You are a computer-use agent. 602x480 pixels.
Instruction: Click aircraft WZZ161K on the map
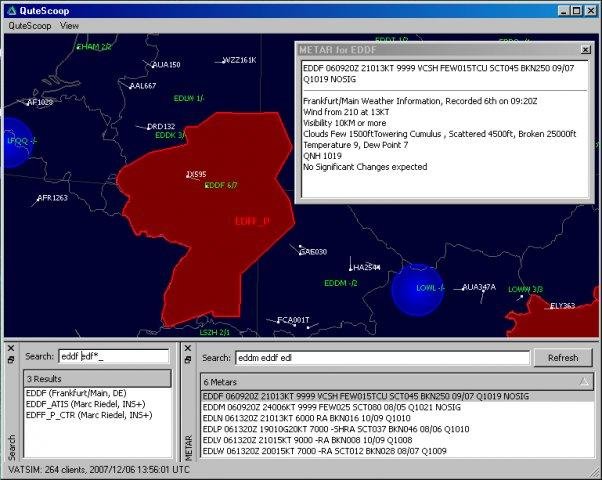(239, 60)
